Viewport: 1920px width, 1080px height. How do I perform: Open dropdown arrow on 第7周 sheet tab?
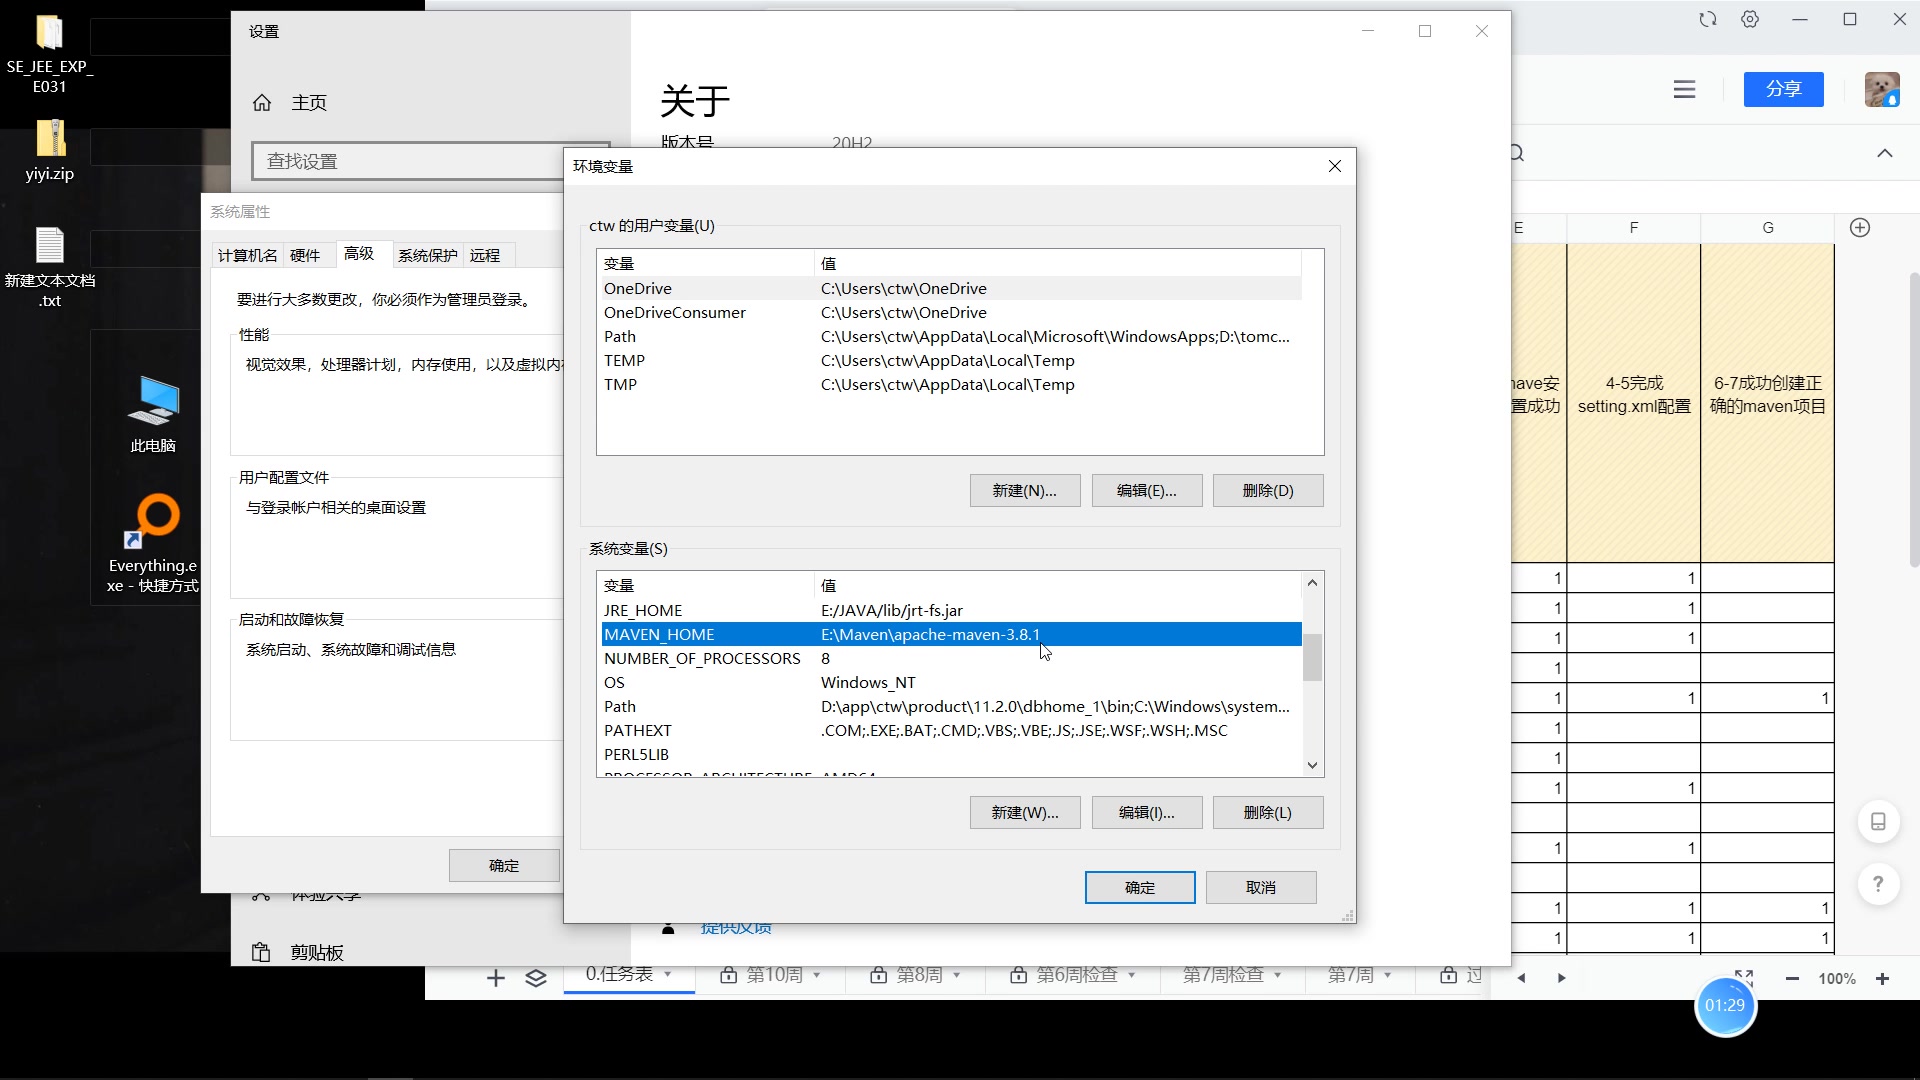1388,975
